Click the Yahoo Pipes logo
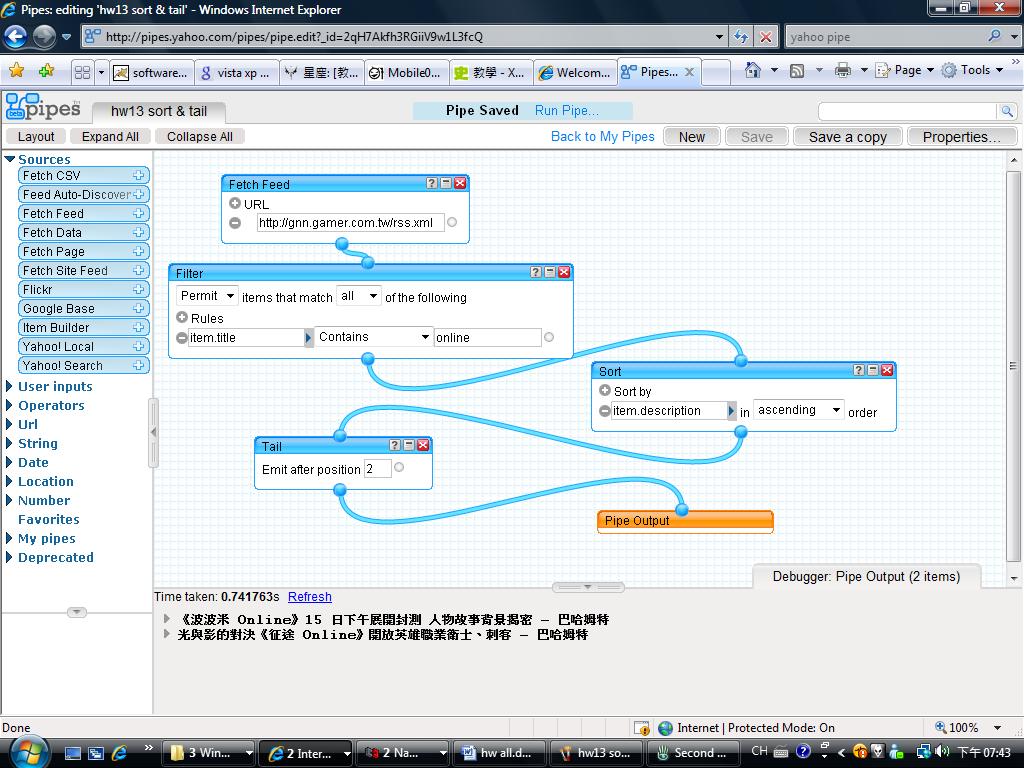This screenshot has width=1024, height=768. (x=43, y=106)
